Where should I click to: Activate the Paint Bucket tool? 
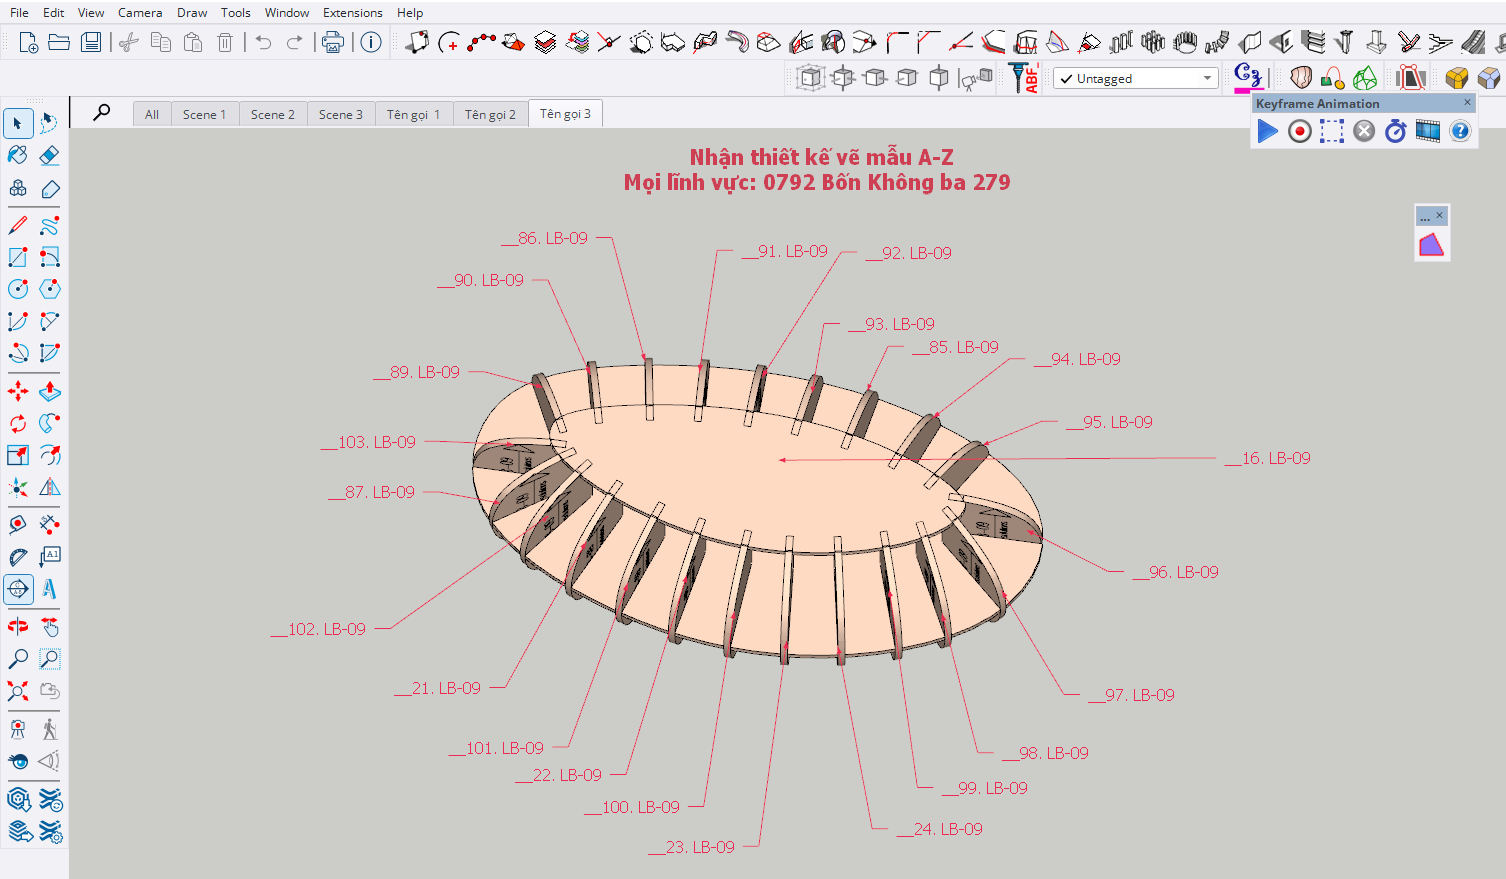[x=18, y=155]
